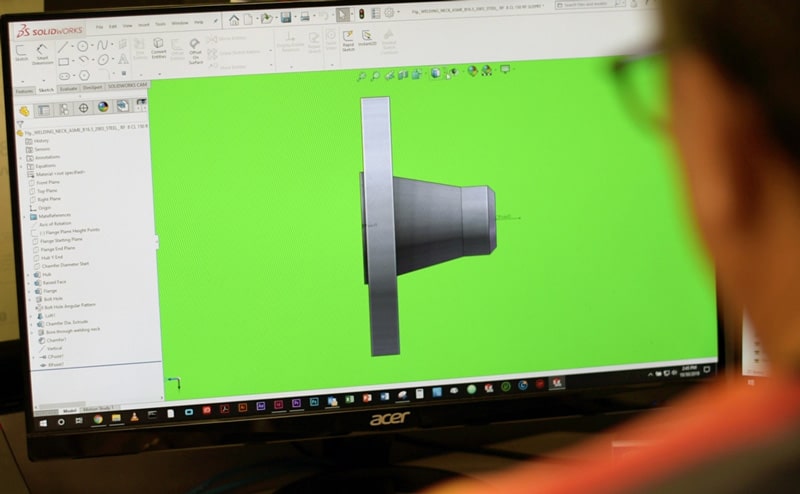Click Convert Entities tool
This screenshot has height=494, width=800.
tap(158, 47)
